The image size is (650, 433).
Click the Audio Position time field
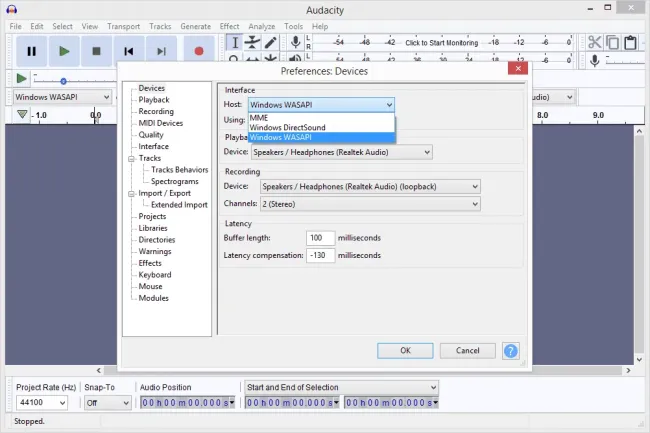[187, 402]
